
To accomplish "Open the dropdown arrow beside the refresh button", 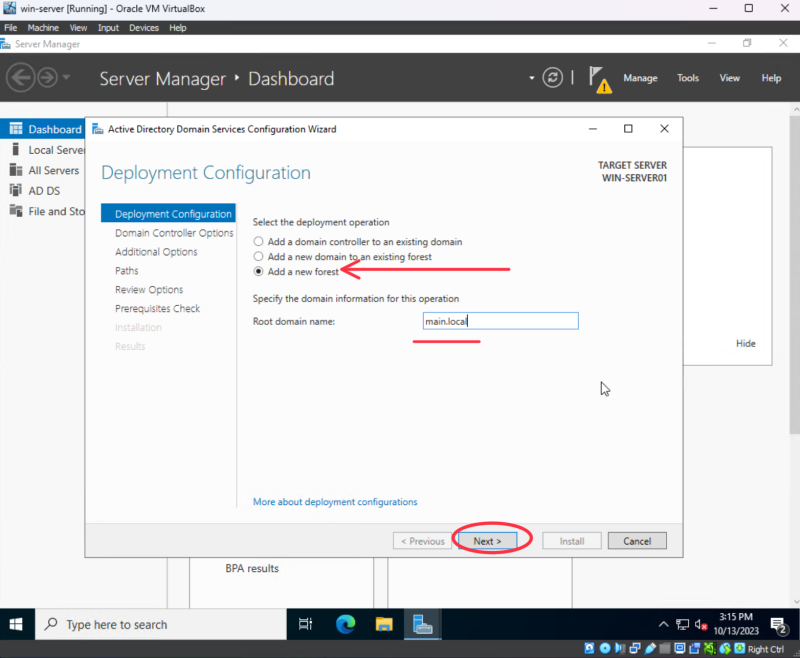I will tap(531, 78).
